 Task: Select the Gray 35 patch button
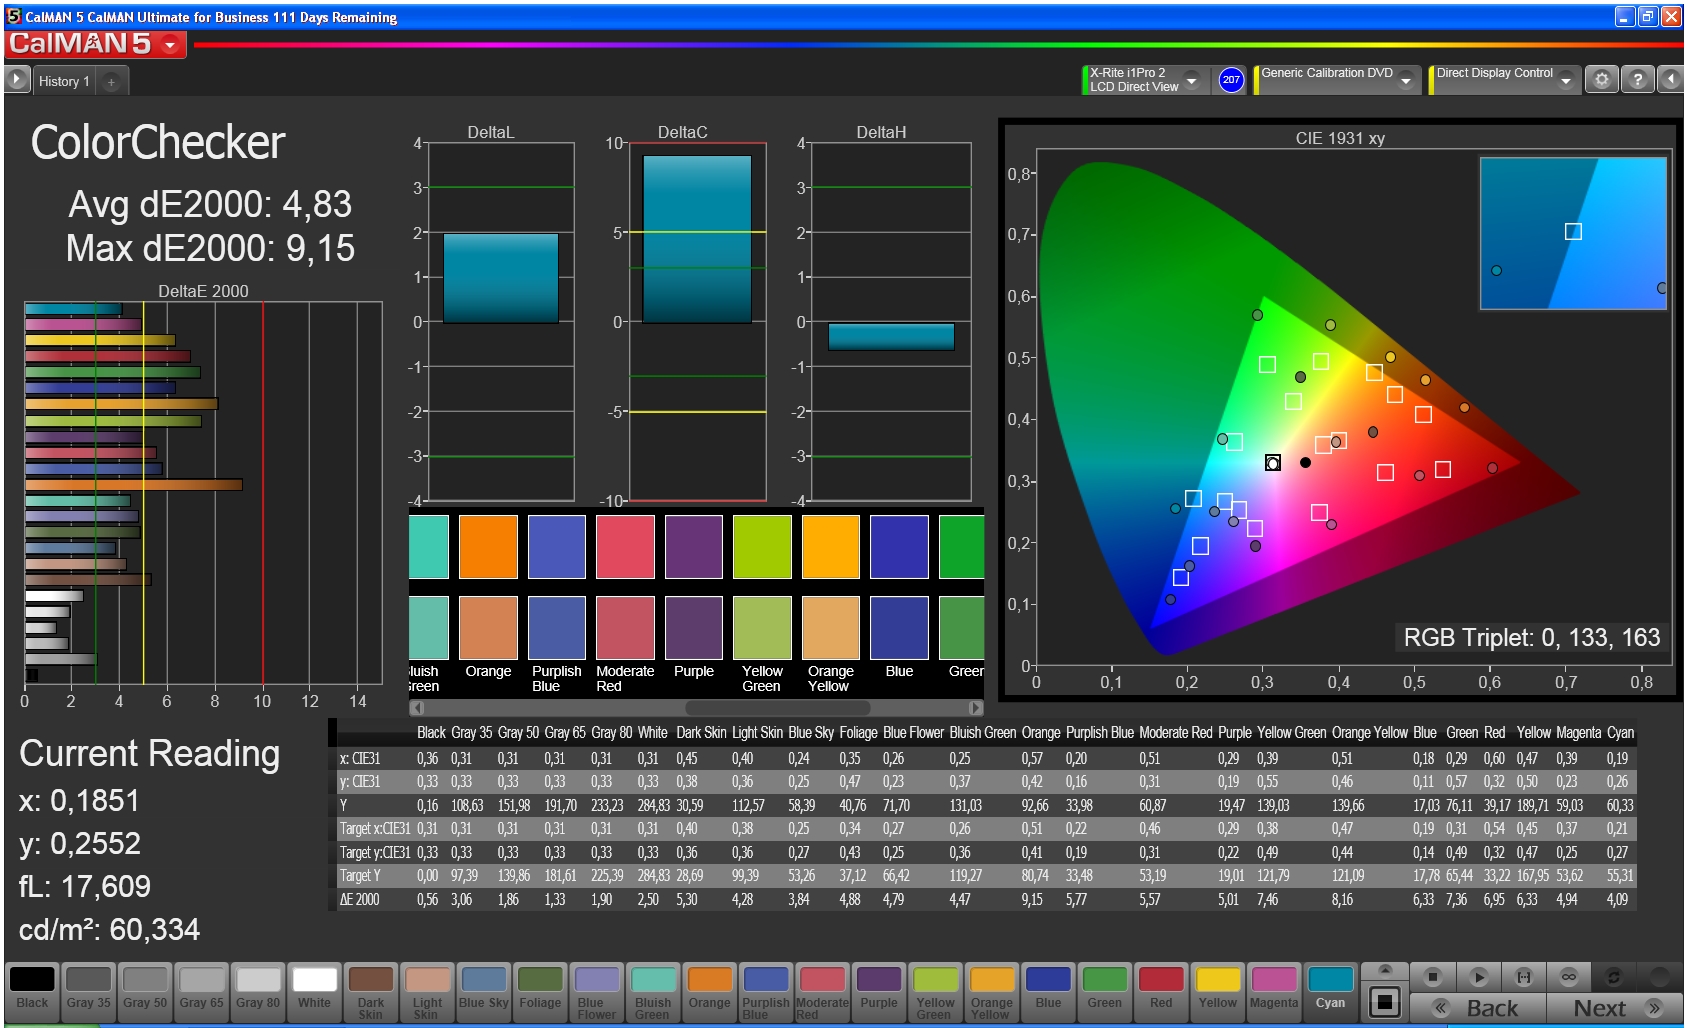89,992
